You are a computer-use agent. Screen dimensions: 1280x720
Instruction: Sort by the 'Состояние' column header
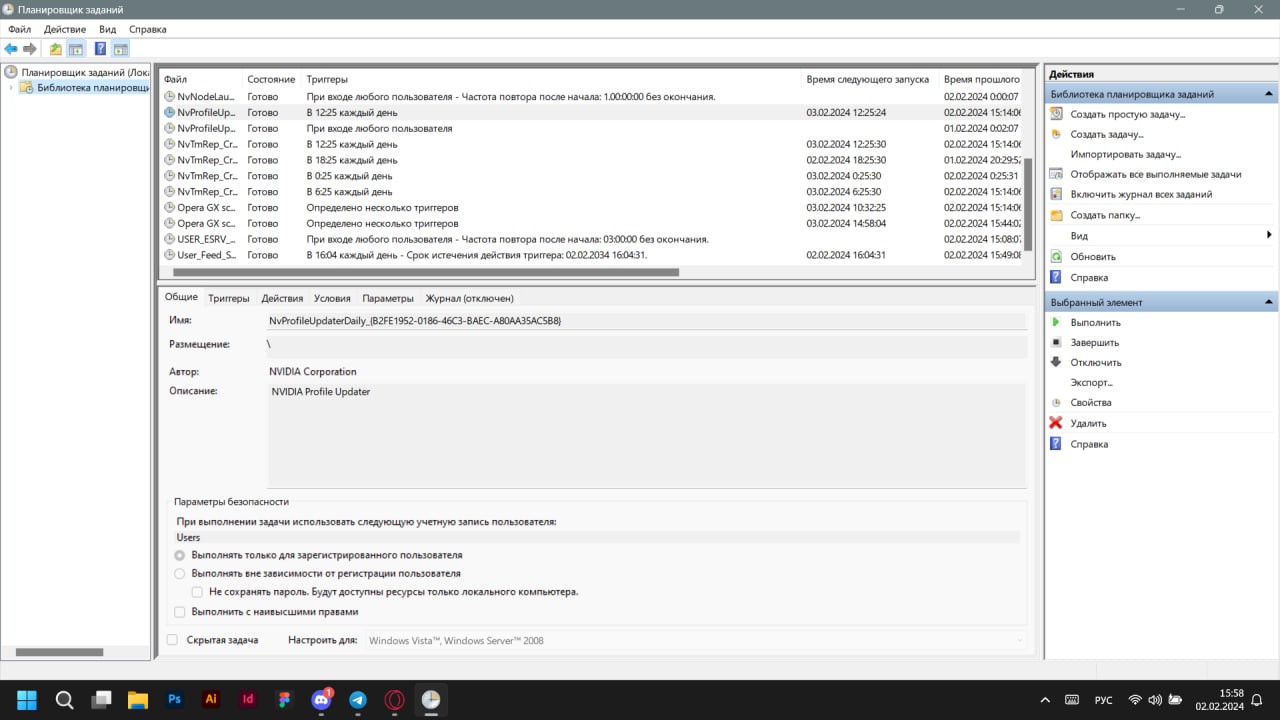click(x=272, y=79)
